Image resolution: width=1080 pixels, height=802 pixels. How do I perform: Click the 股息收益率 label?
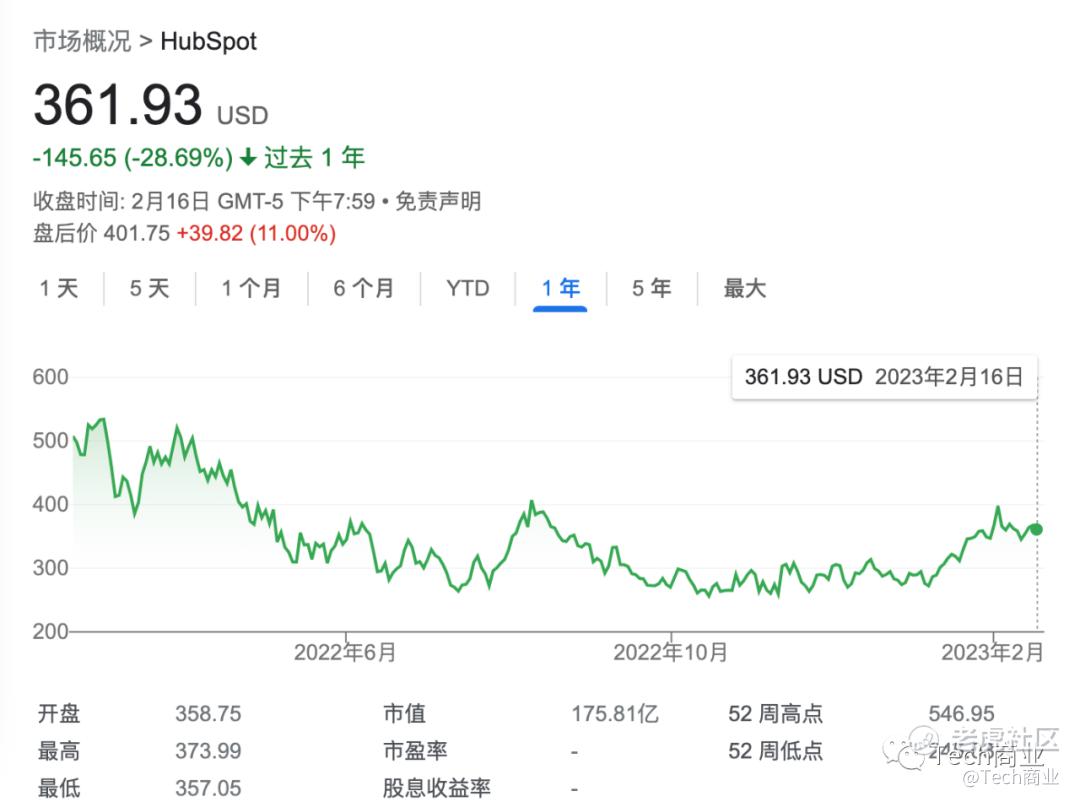(437, 788)
